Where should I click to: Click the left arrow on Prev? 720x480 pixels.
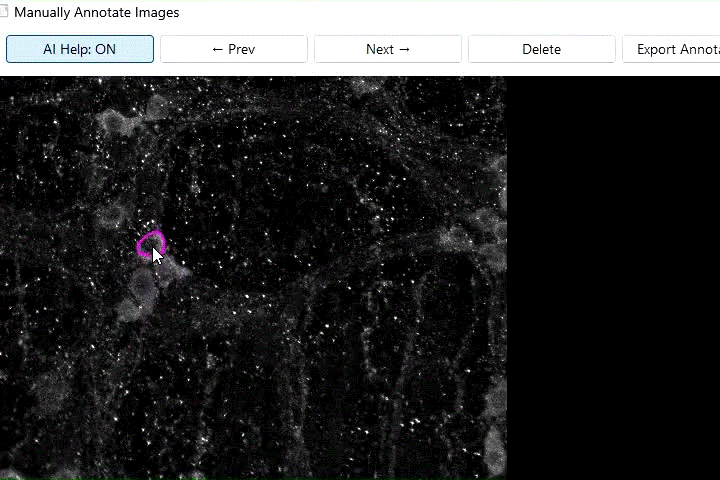[217, 49]
